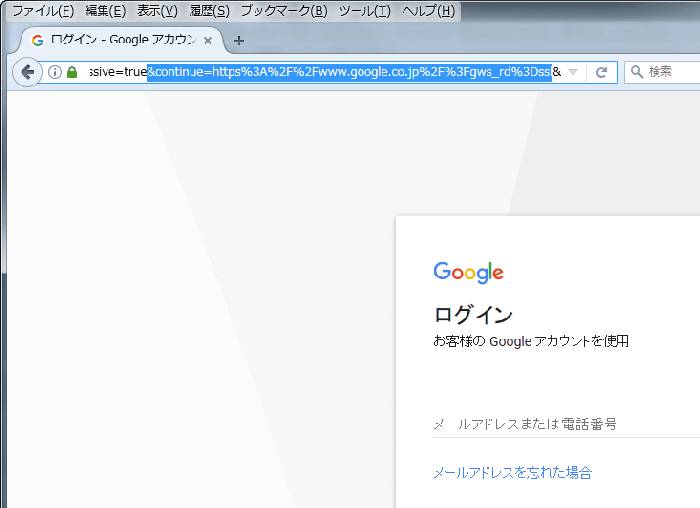Open the 表示(V) menu
The width and height of the screenshot is (700, 508).
click(157, 11)
